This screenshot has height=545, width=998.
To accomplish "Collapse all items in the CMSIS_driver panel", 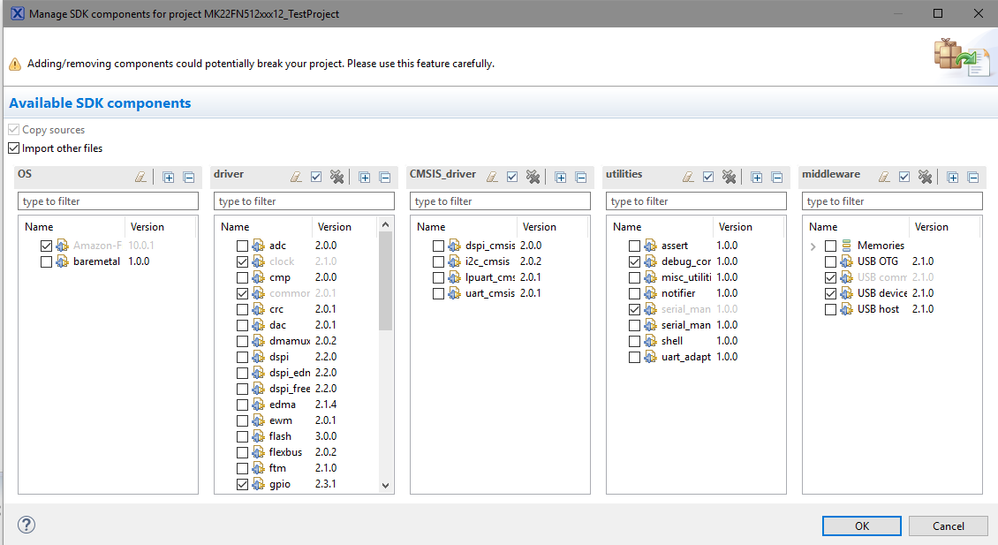I will click(580, 177).
